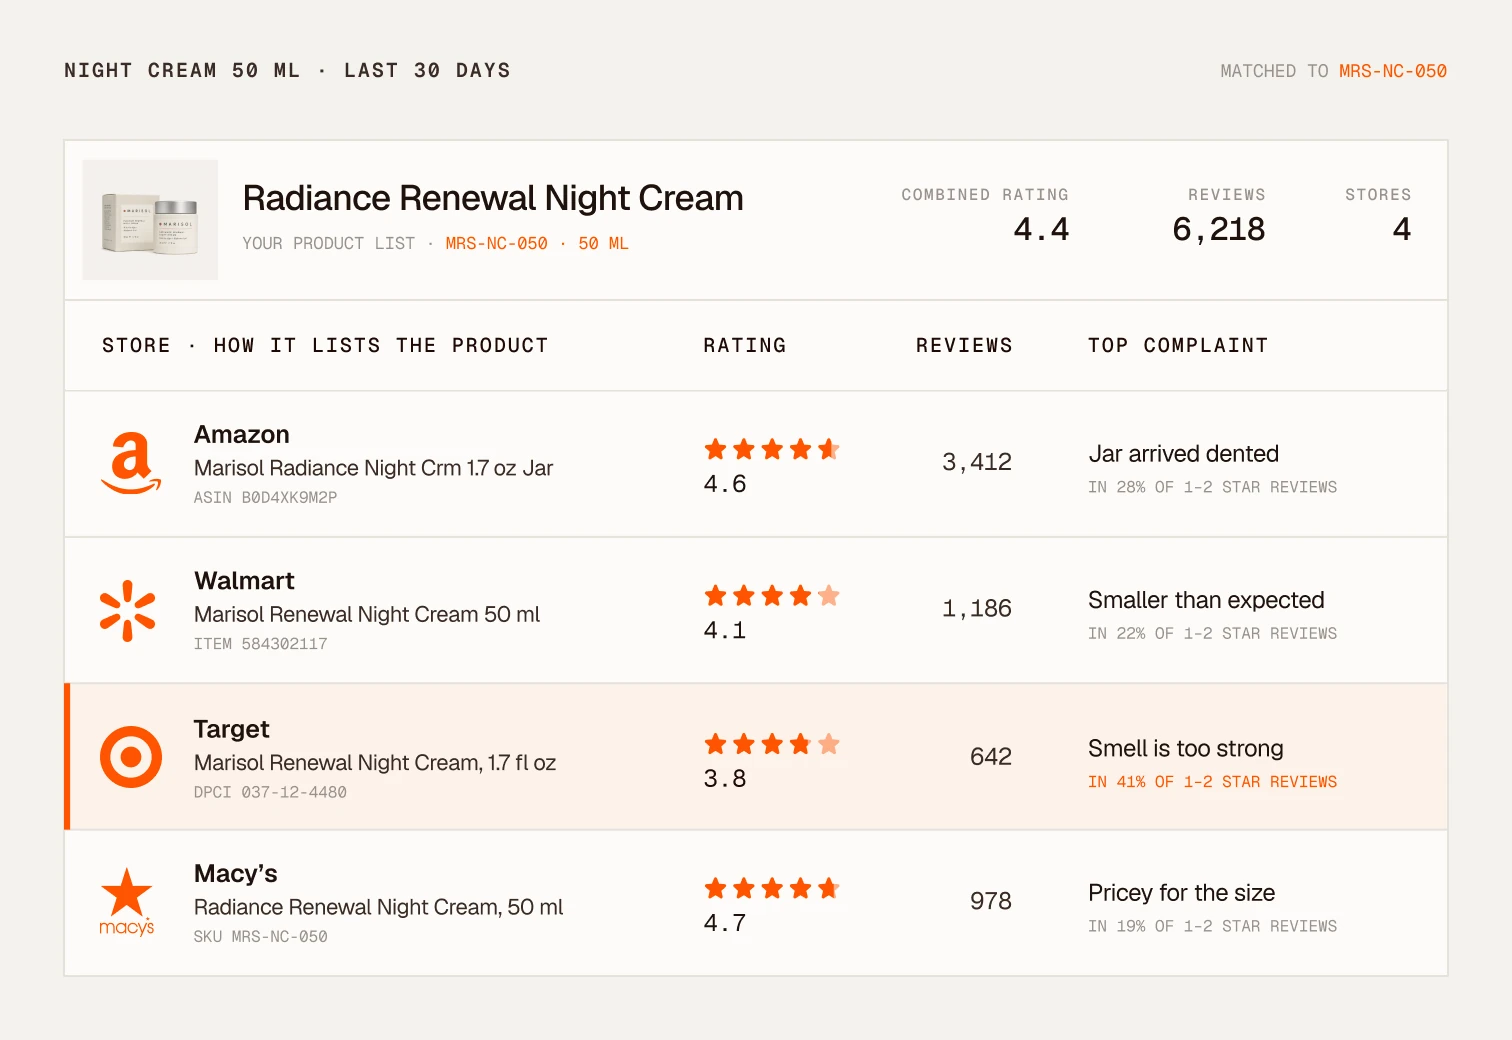
Task: Click the stores count value 4
Action: [1402, 230]
